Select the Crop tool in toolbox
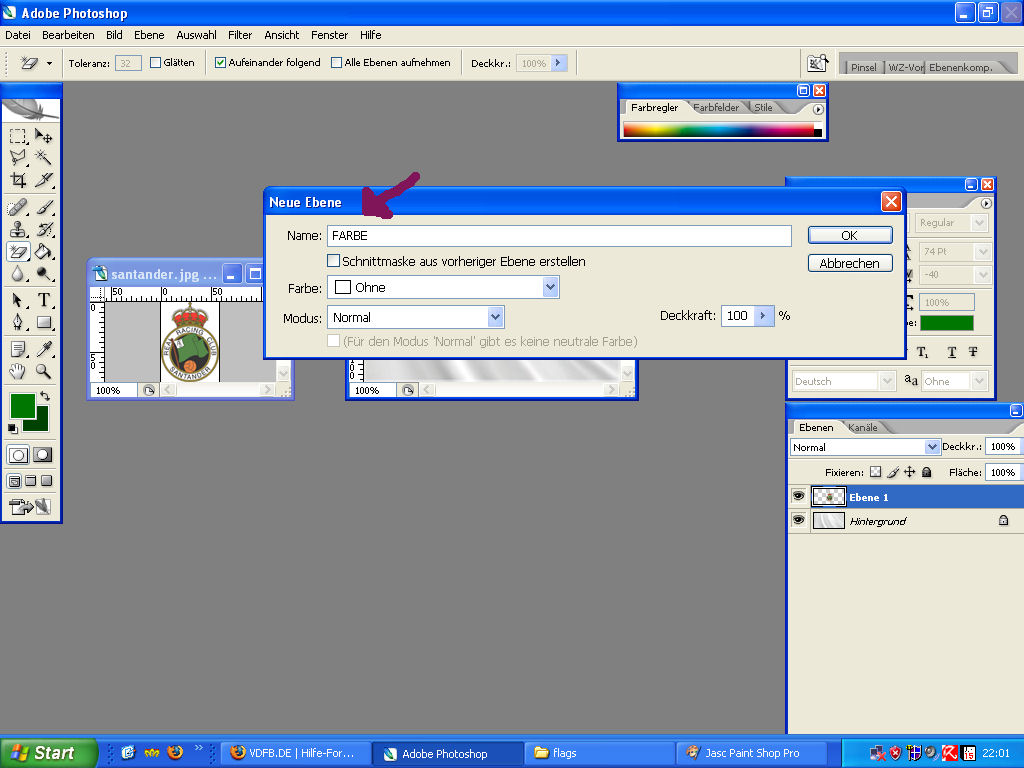Screen dimensions: 1024x768 [x=18, y=181]
